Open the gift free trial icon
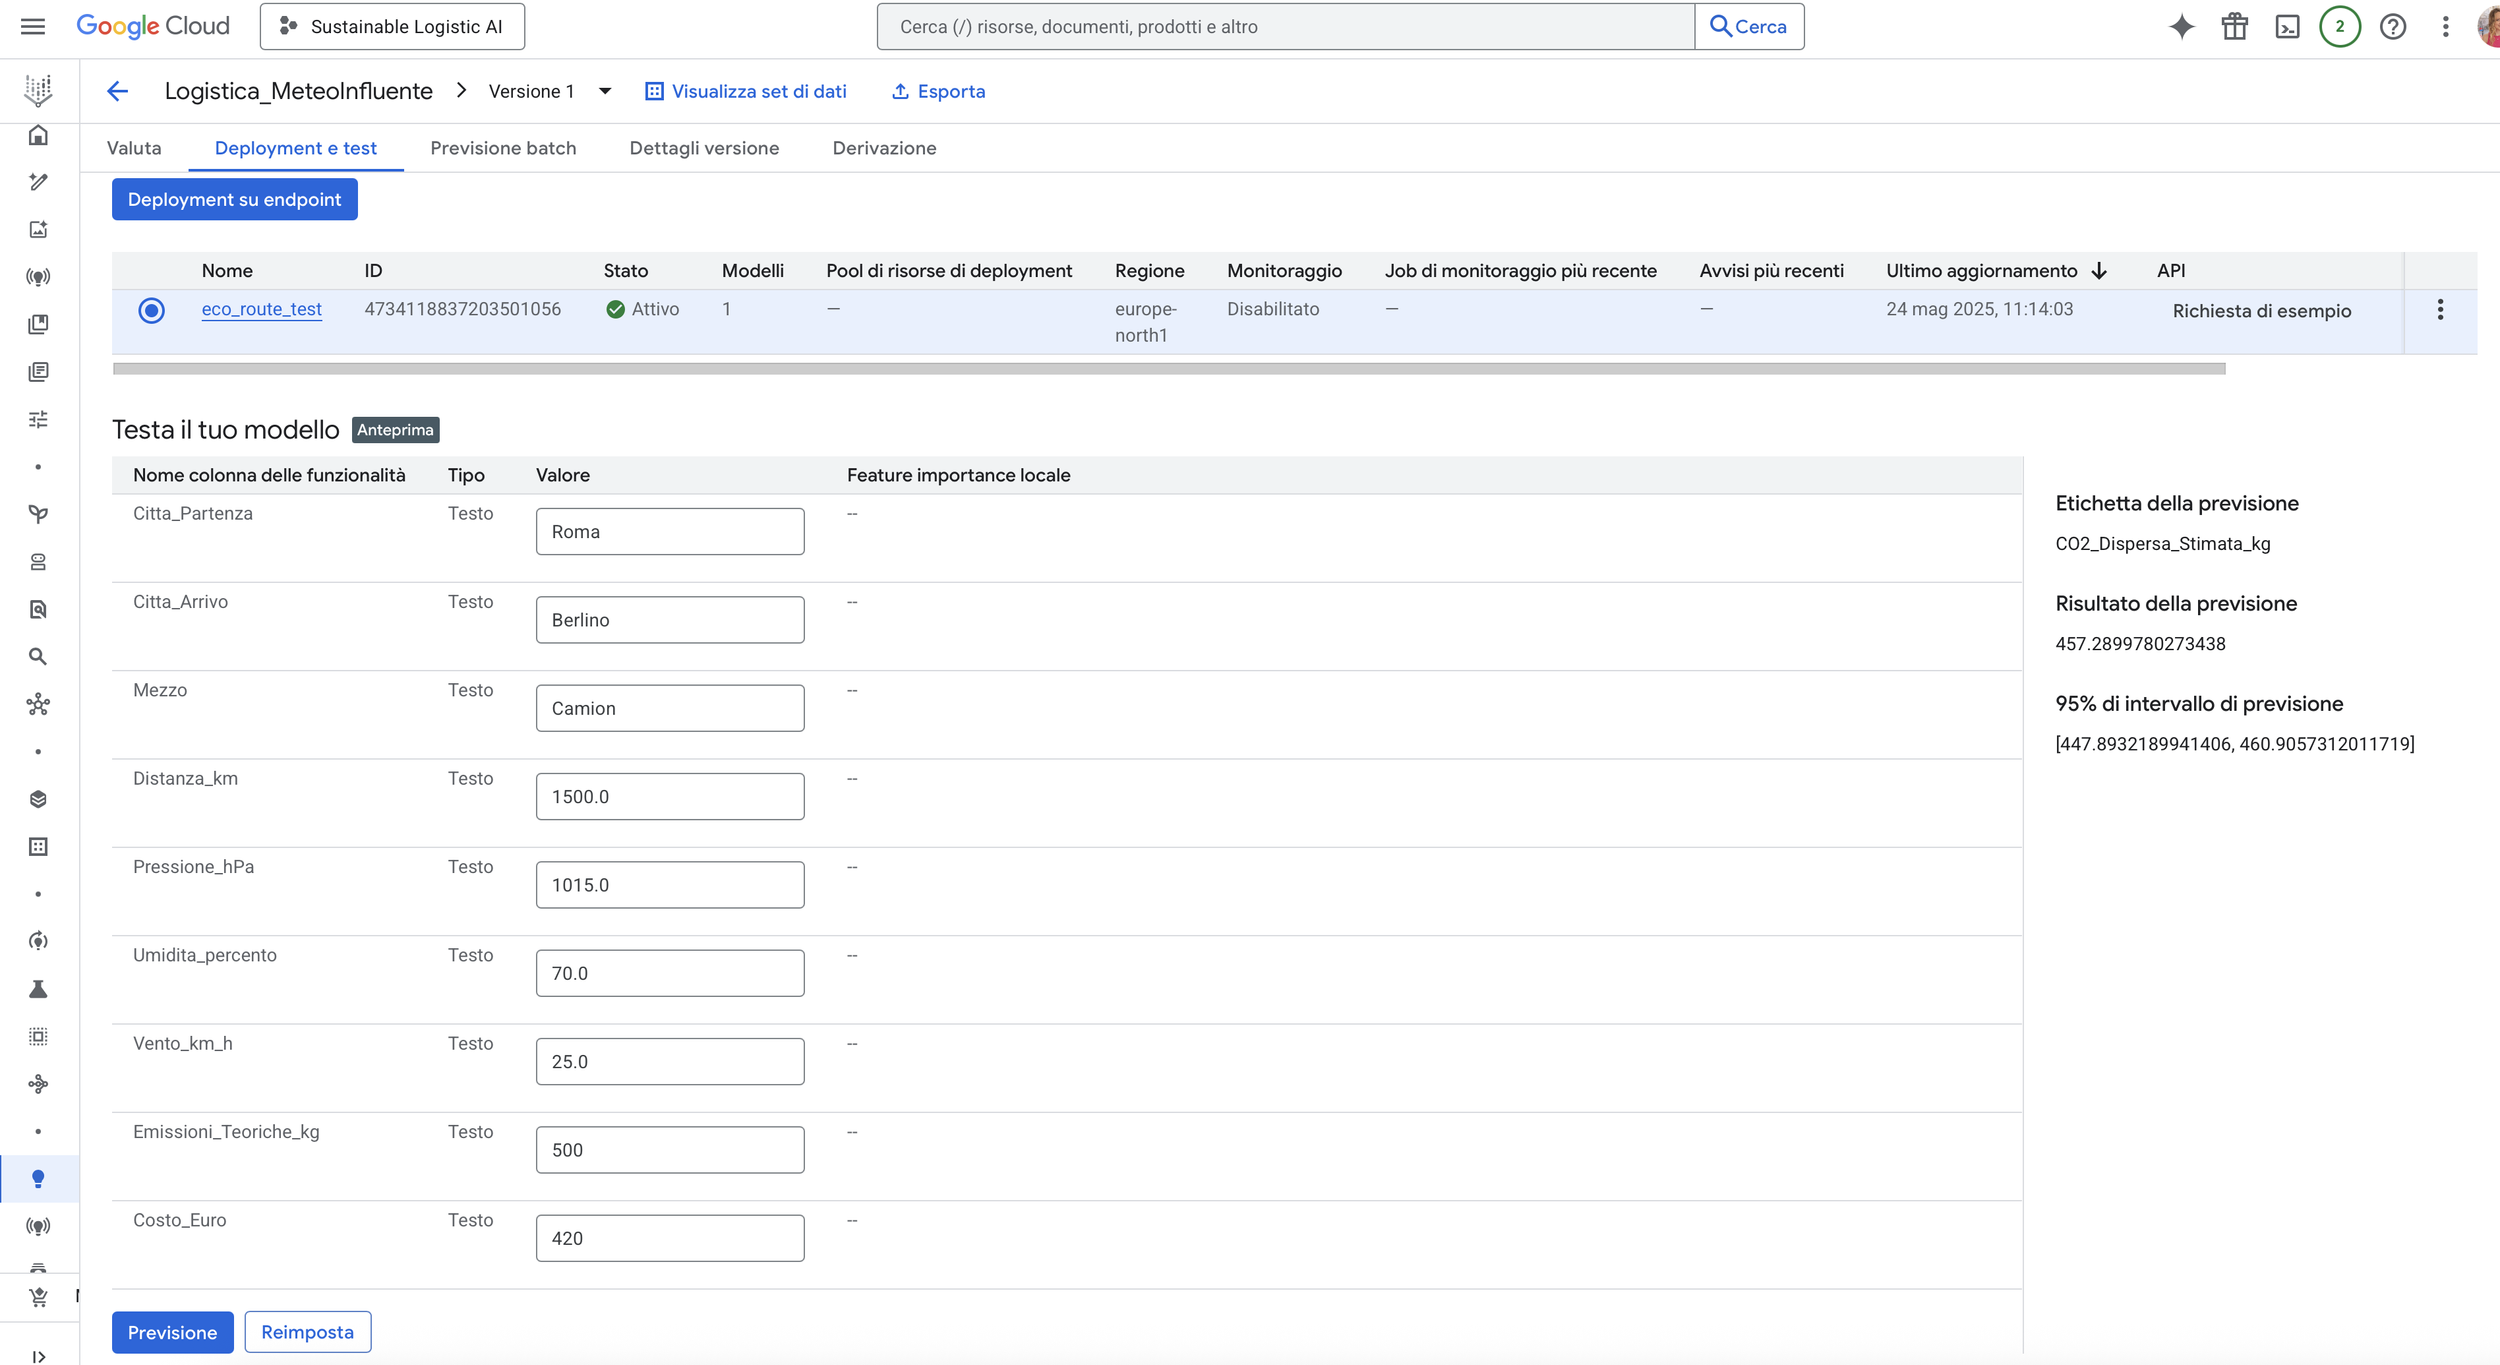Screen dimensions: 2500x1365 click(x=2234, y=27)
